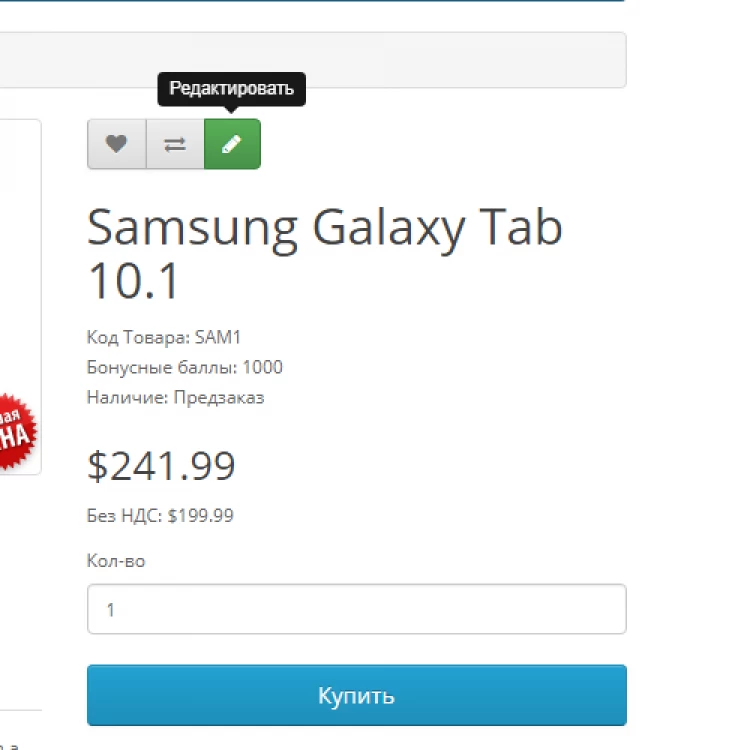This screenshot has width=750, height=750.
Task: Click the $199.99 tax-free price
Action: tap(200, 516)
